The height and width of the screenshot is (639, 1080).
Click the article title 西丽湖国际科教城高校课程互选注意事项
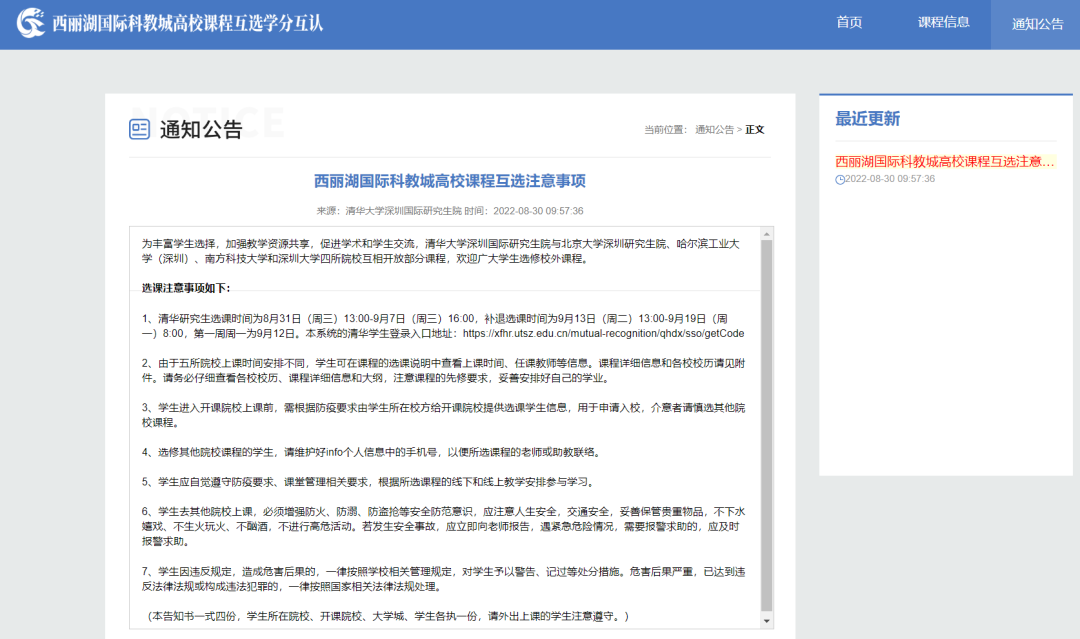coord(450,181)
